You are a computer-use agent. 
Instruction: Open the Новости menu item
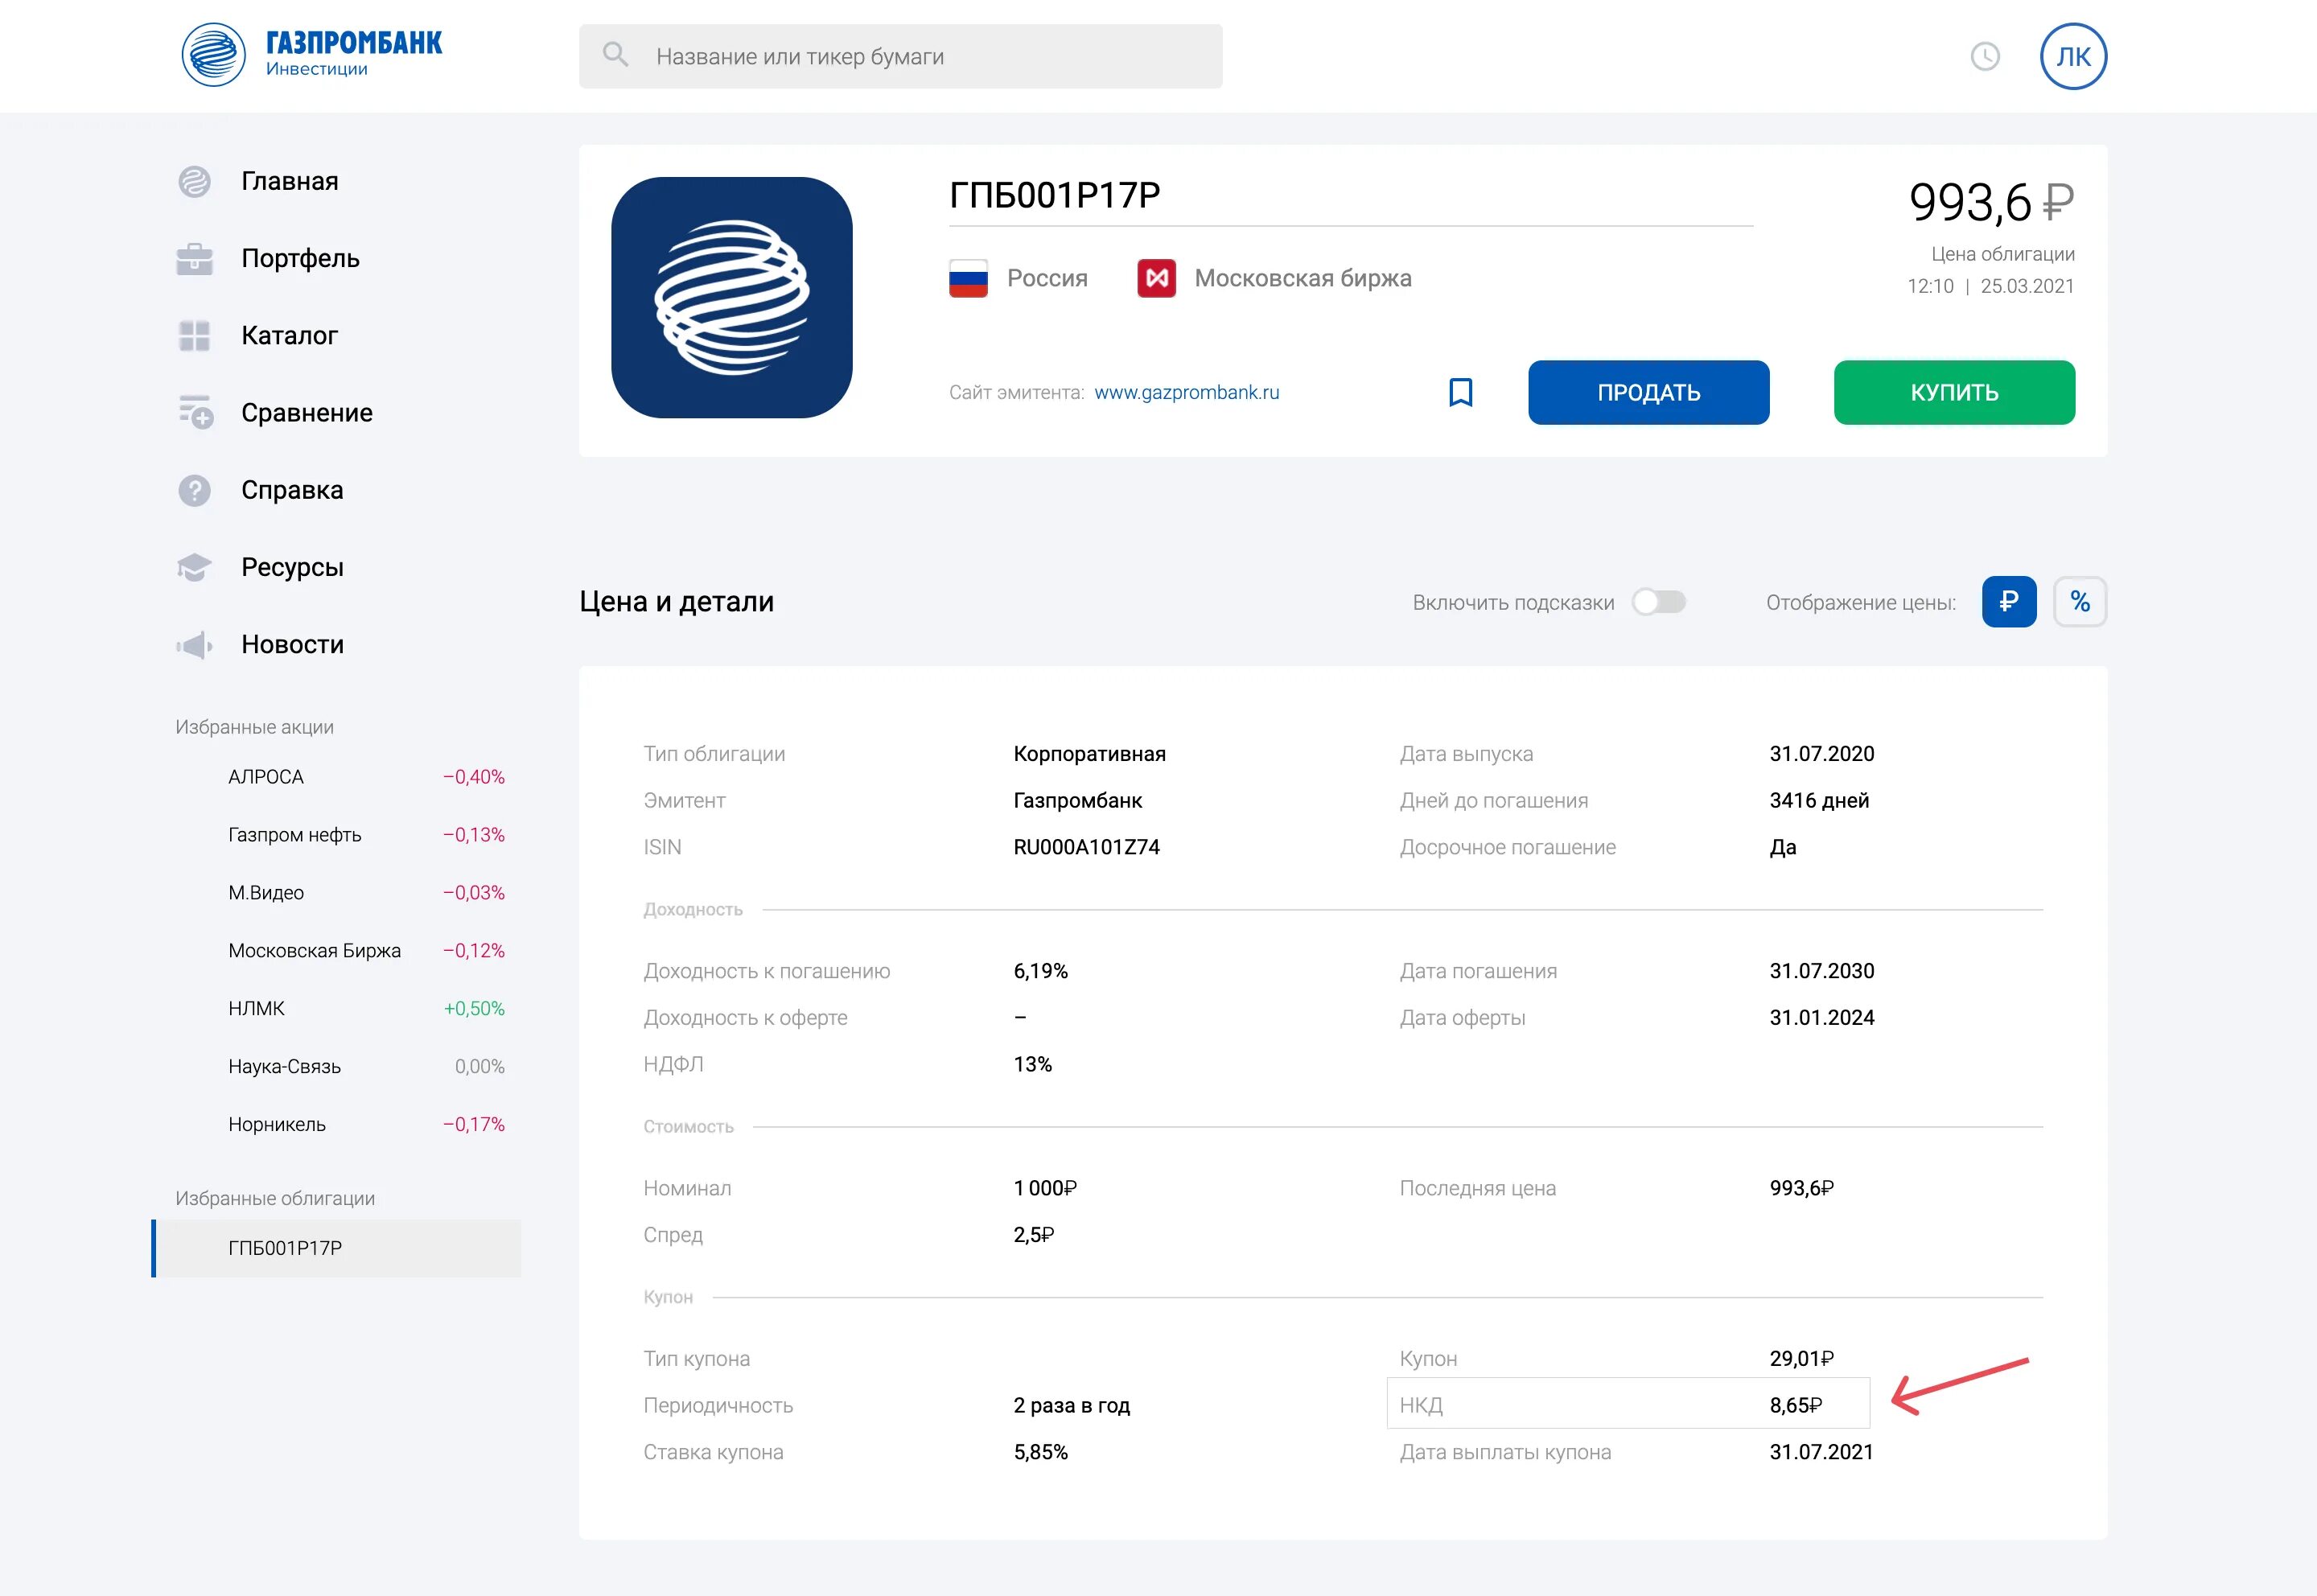[x=292, y=645]
